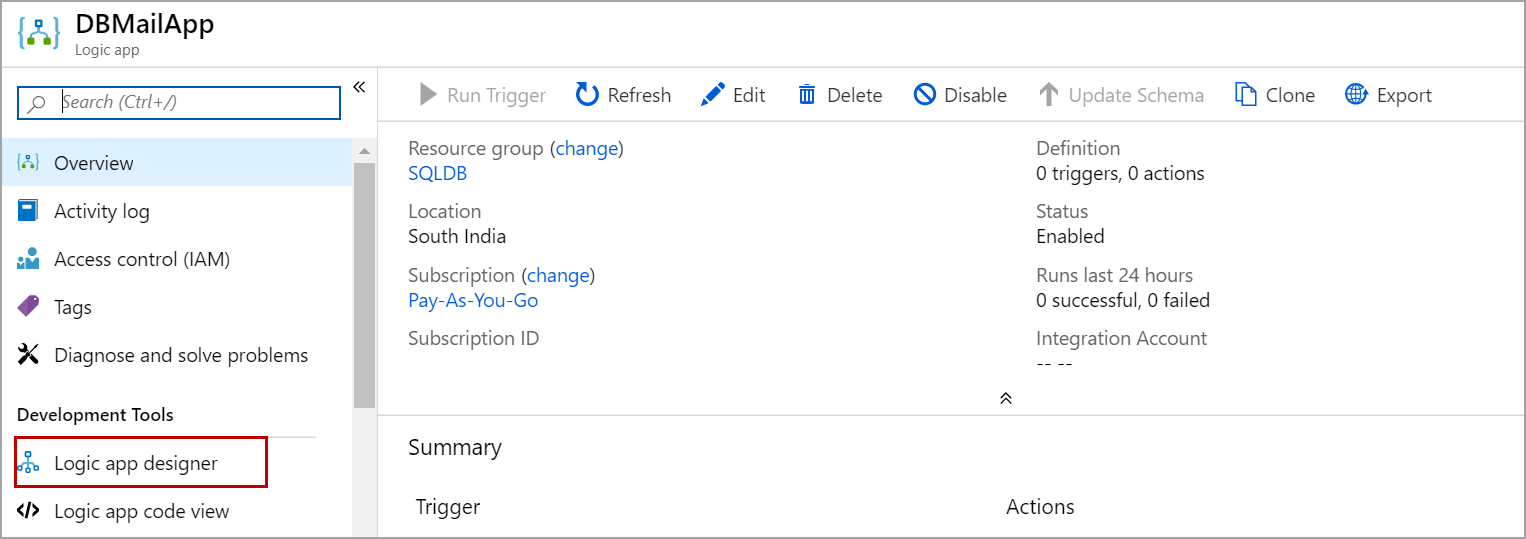Click the Clone icon
Screen dimensions: 1526x539
1245,95
